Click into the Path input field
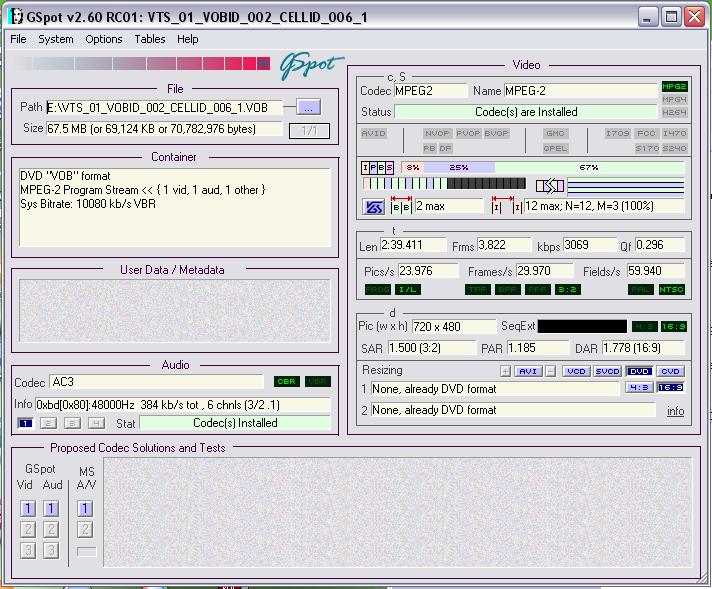Screen dimensions: 712x589 pos(164,107)
